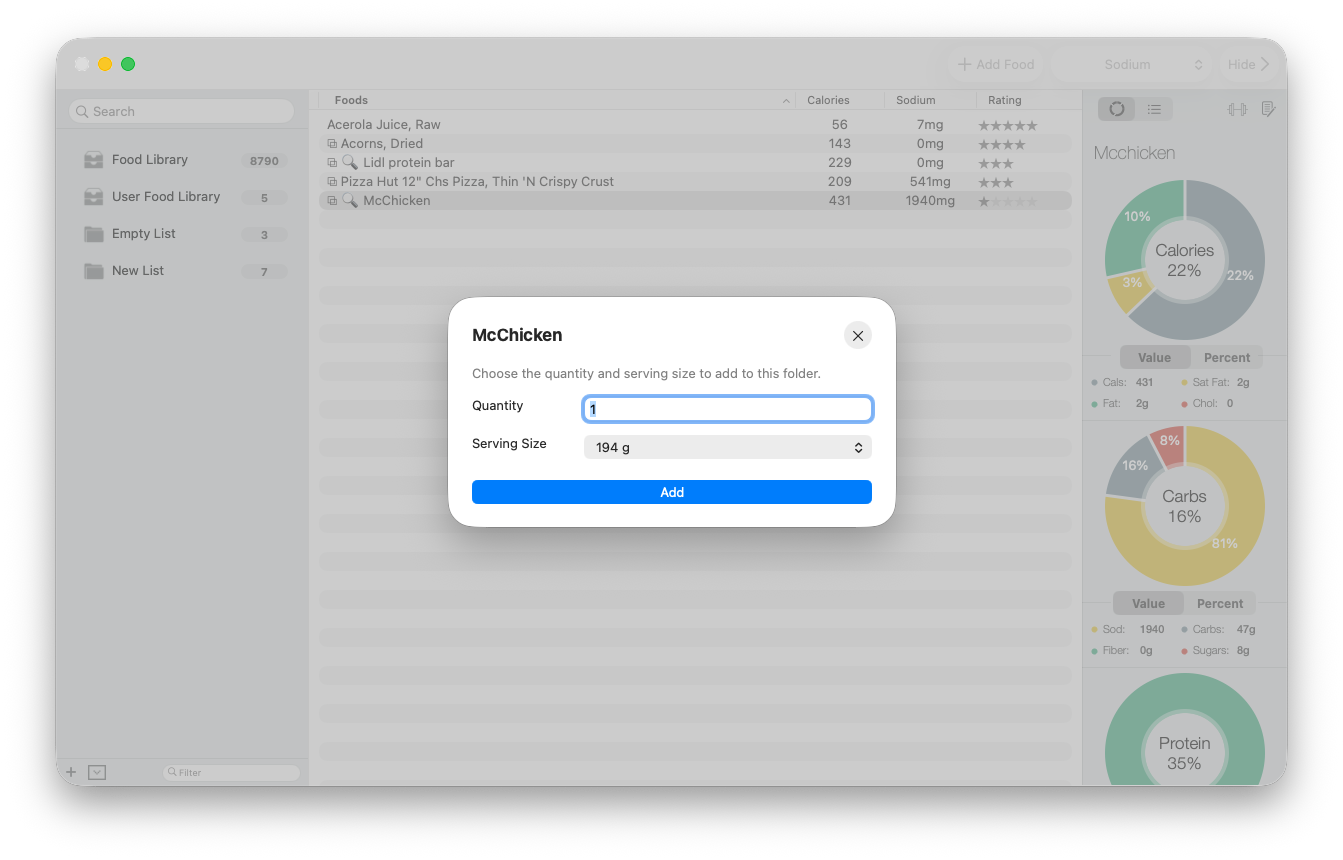Viewport: 1343px width, 860px height.
Task: Click the Empty List folder icon
Action: coord(94,234)
